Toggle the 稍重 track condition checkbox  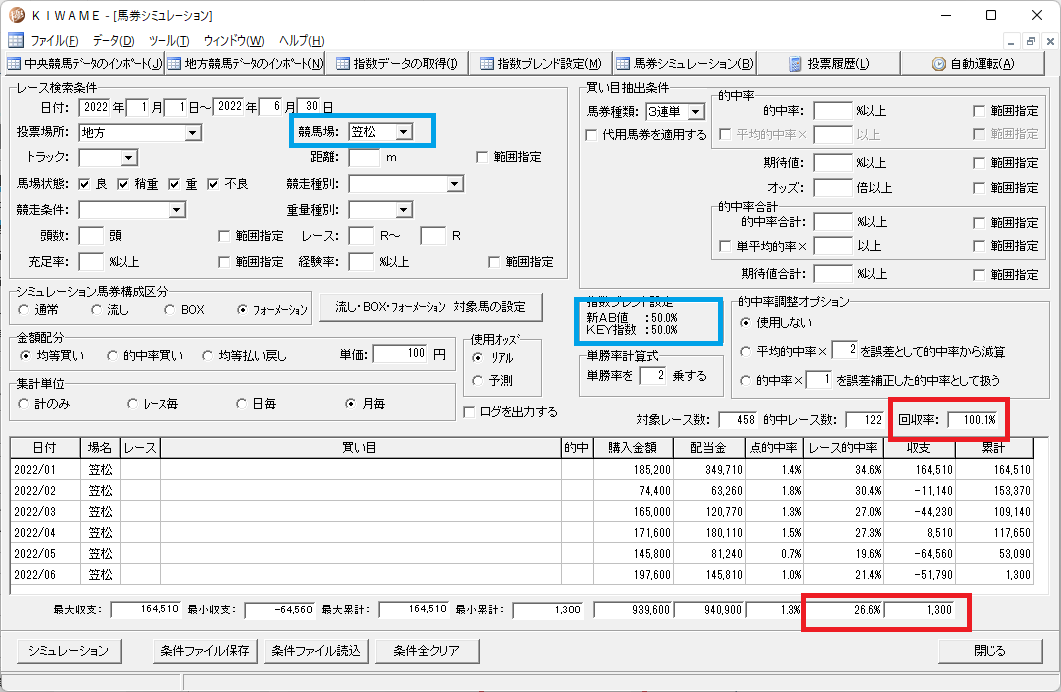tap(123, 184)
